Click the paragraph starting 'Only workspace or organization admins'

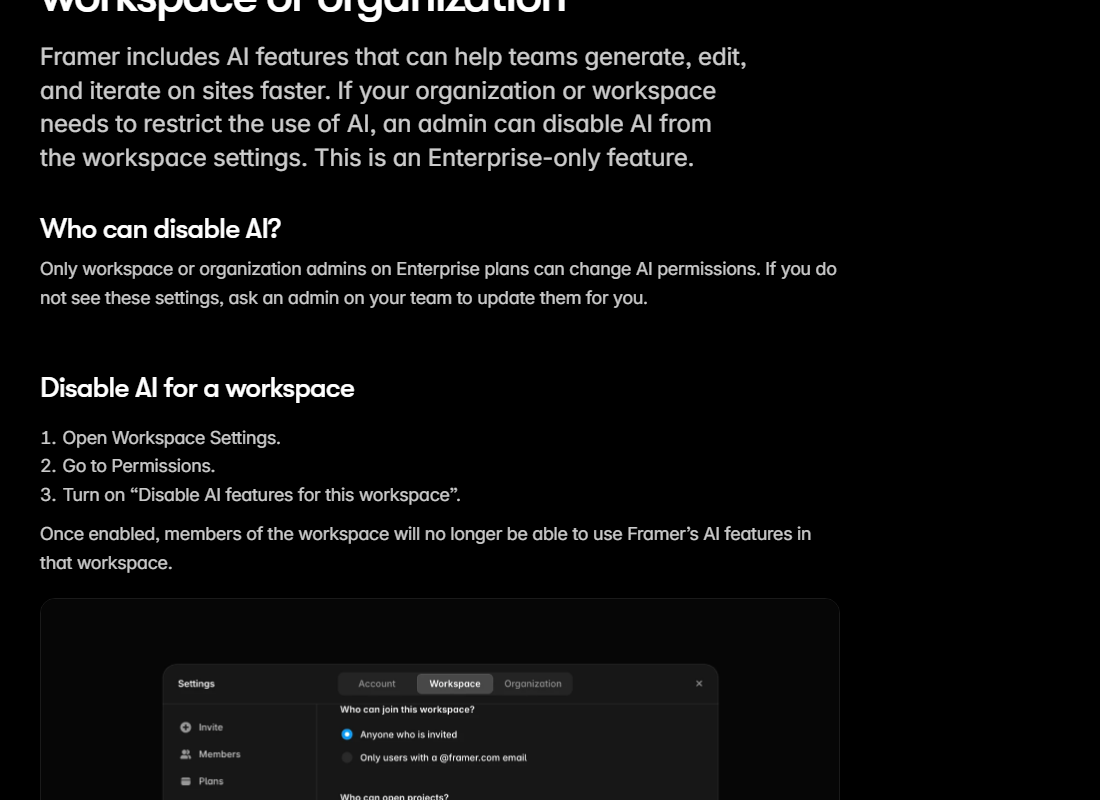tap(438, 284)
